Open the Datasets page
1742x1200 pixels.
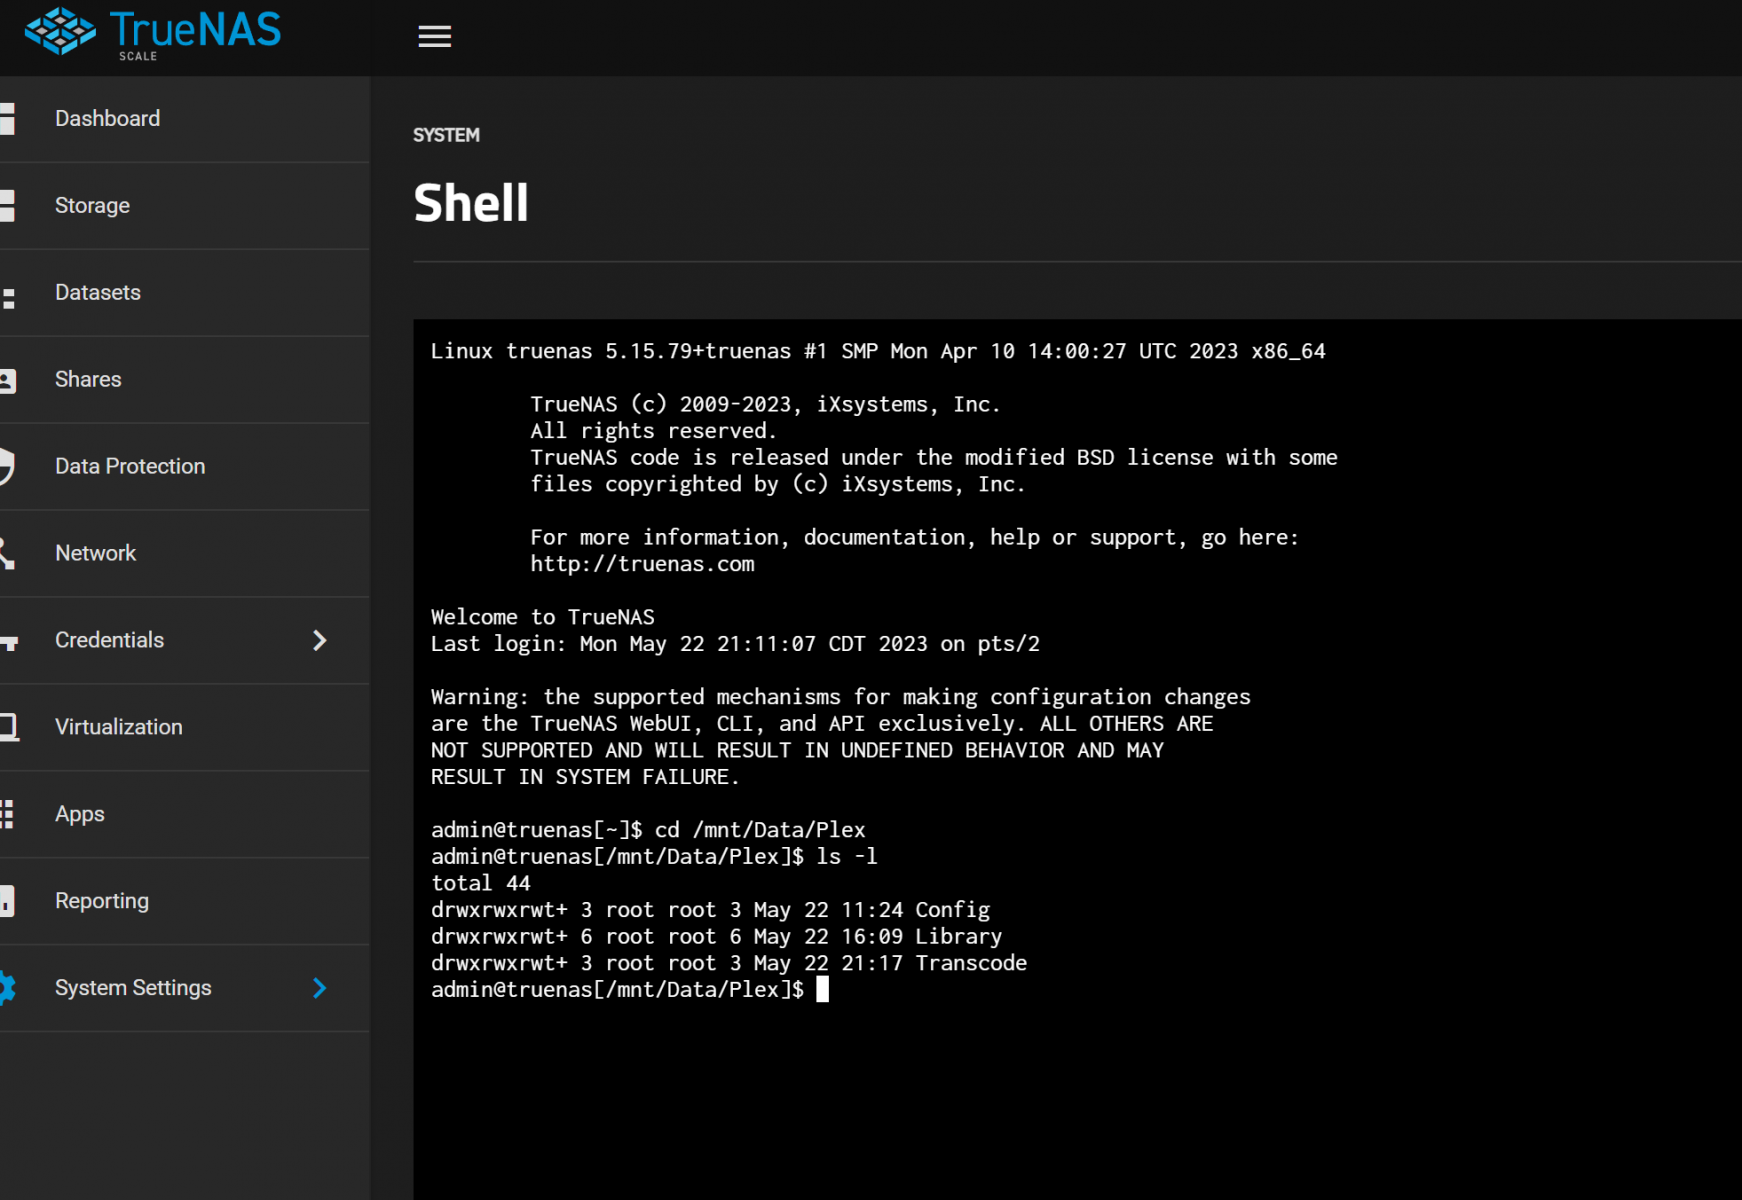(185, 293)
